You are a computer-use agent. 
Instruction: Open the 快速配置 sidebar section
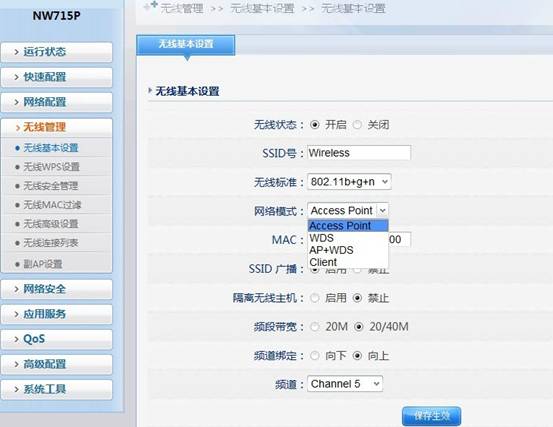tap(56, 77)
